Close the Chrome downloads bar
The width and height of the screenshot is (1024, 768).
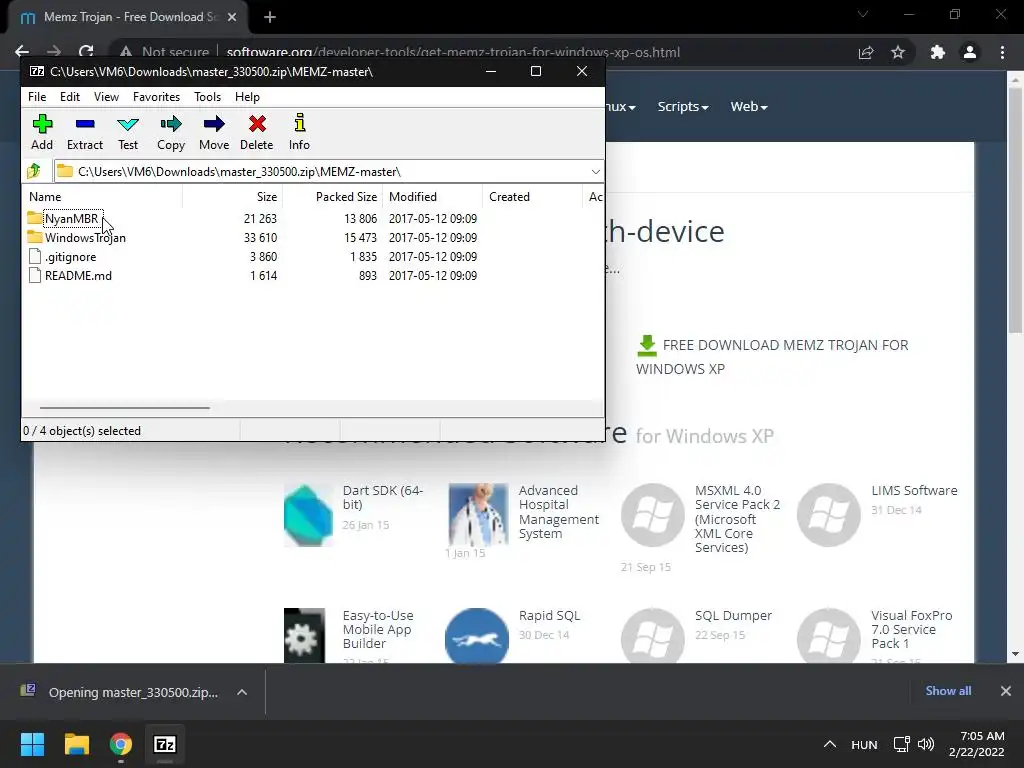click(x=1006, y=691)
